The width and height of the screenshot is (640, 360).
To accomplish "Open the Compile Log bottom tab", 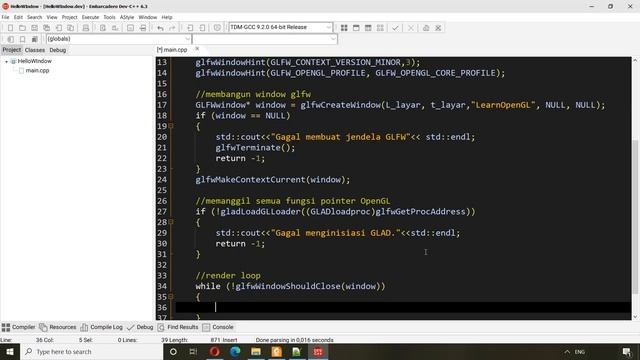I will click(102, 327).
